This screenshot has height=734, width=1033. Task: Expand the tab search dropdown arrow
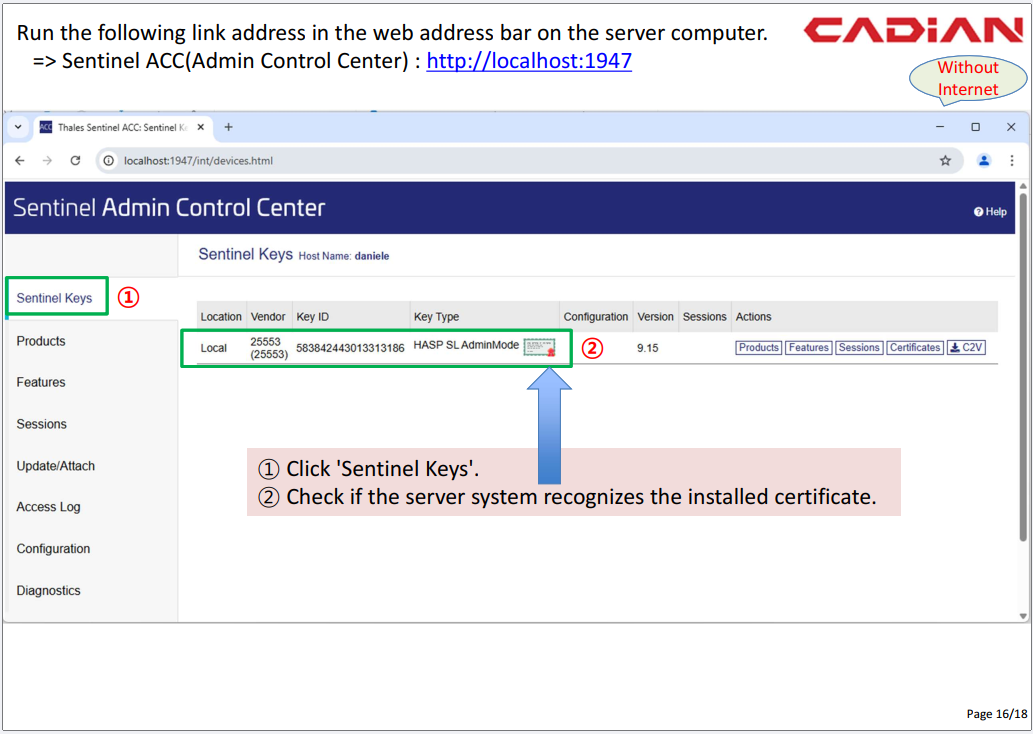18,127
